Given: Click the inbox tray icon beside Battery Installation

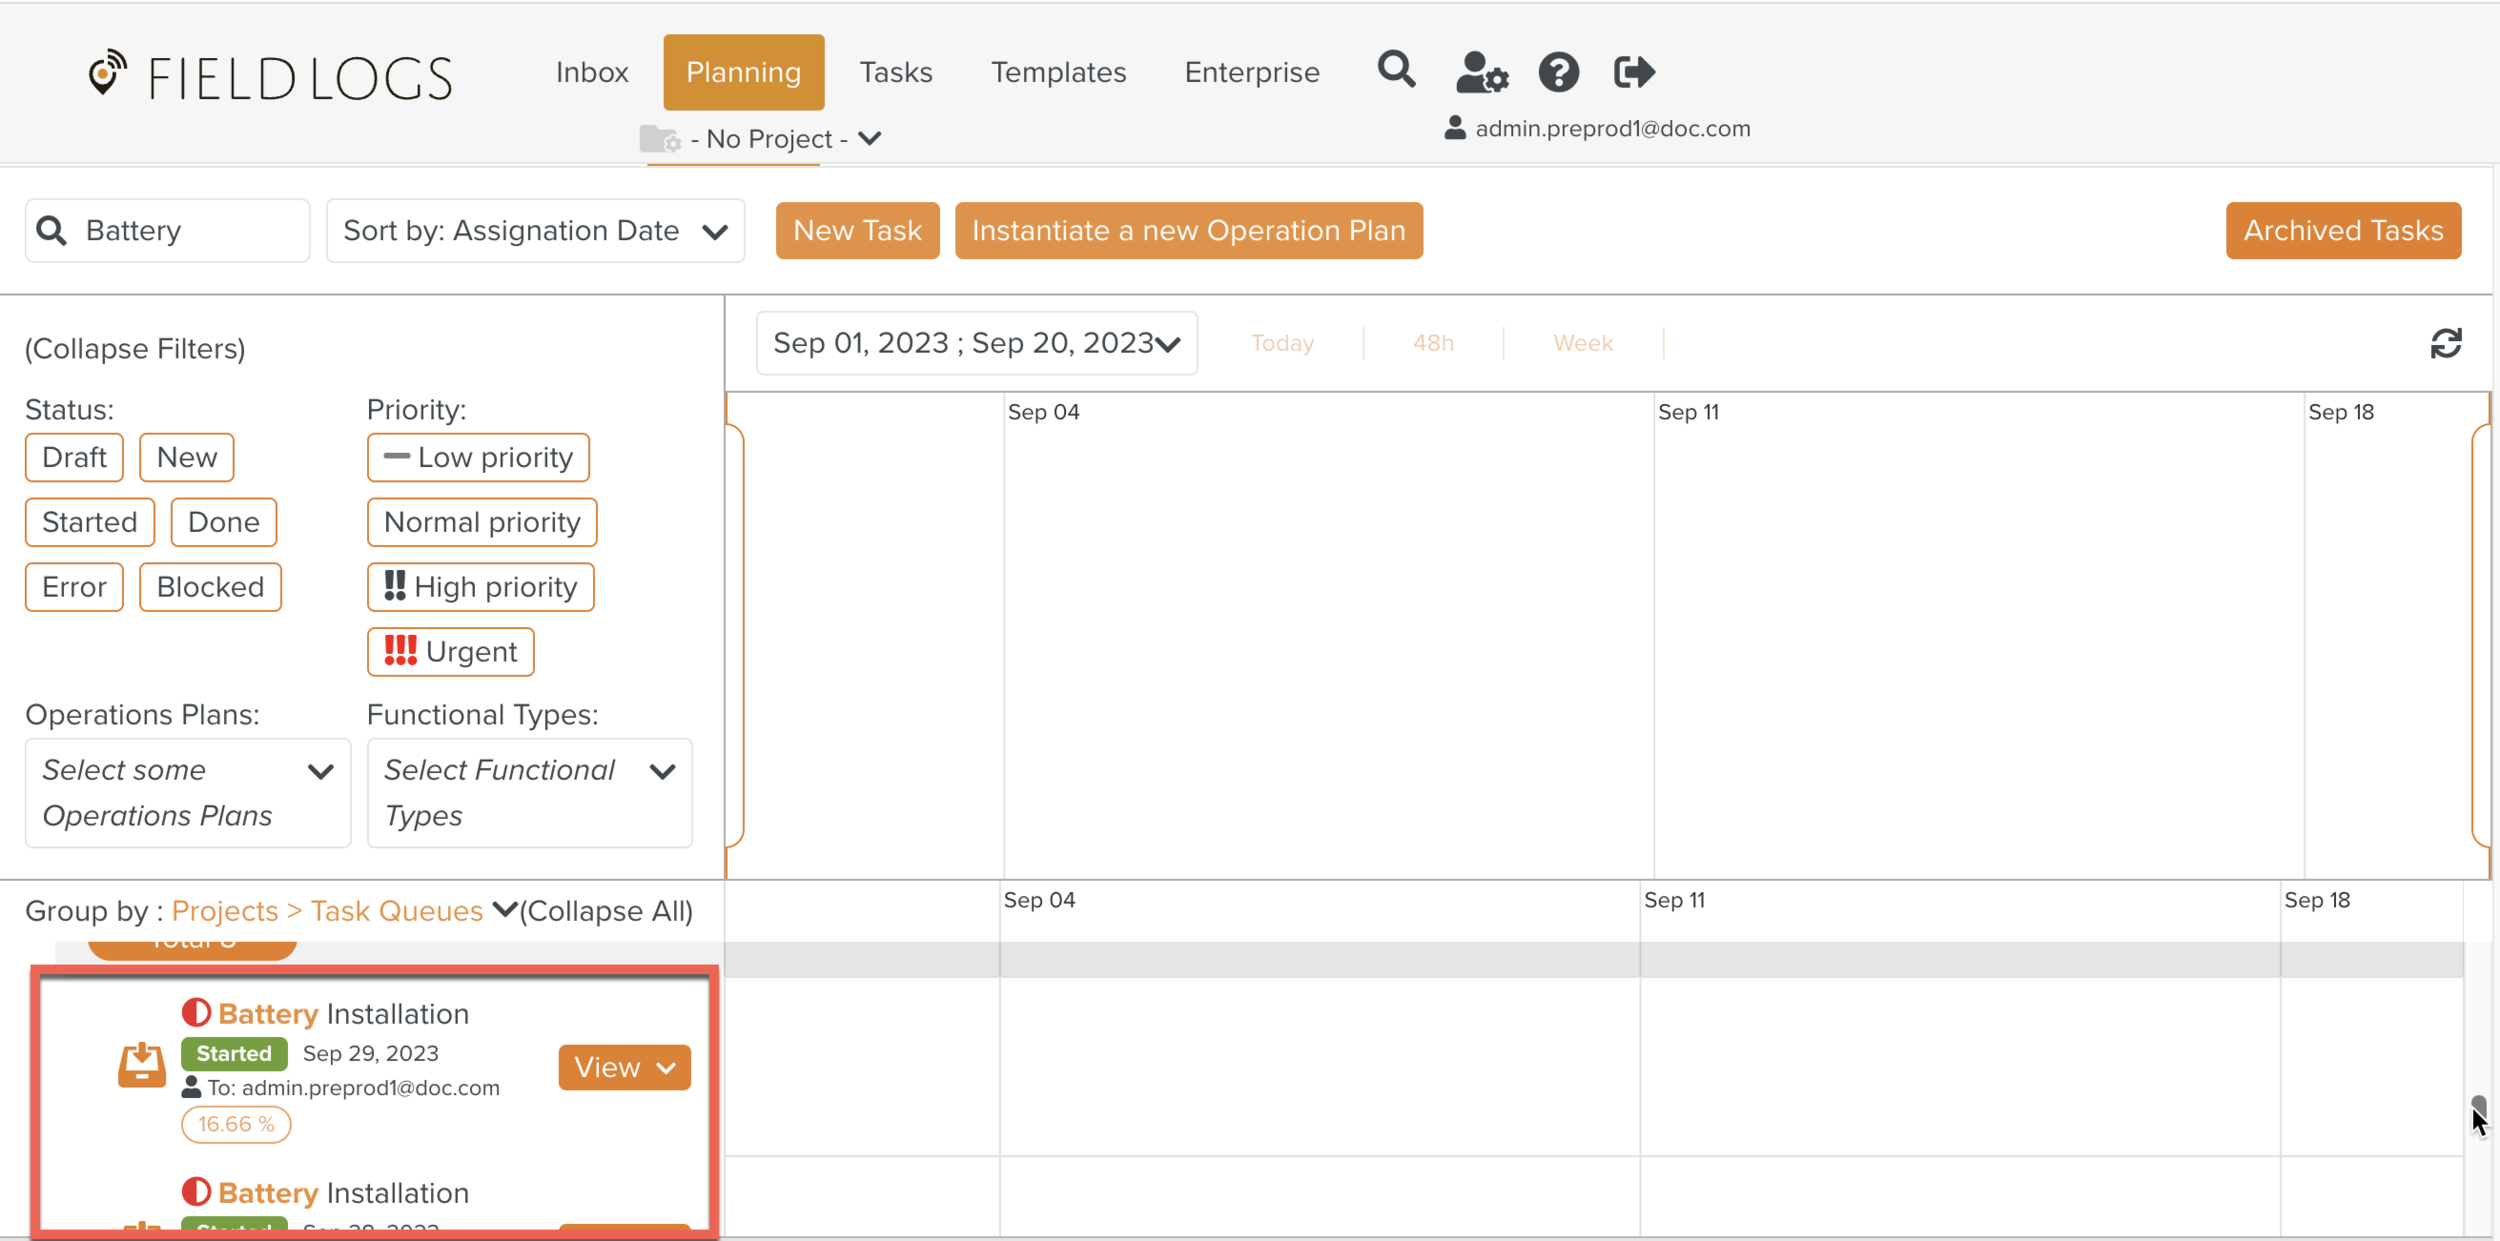Looking at the screenshot, I should click(142, 1064).
